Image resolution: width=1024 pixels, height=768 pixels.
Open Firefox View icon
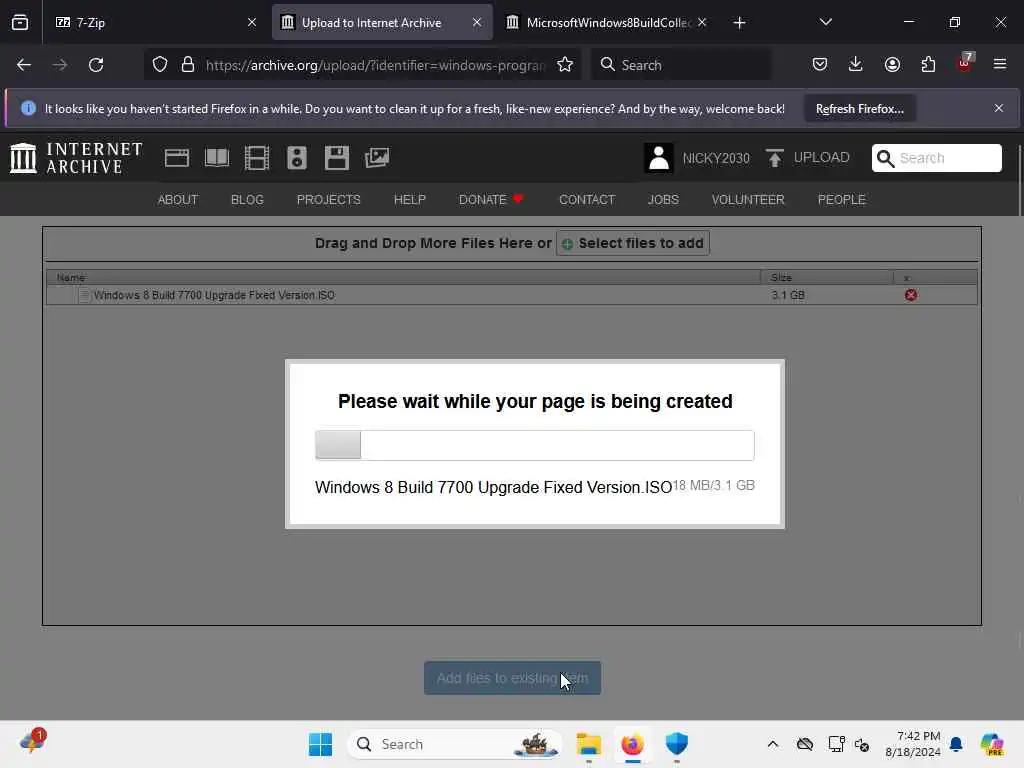click(x=20, y=23)
